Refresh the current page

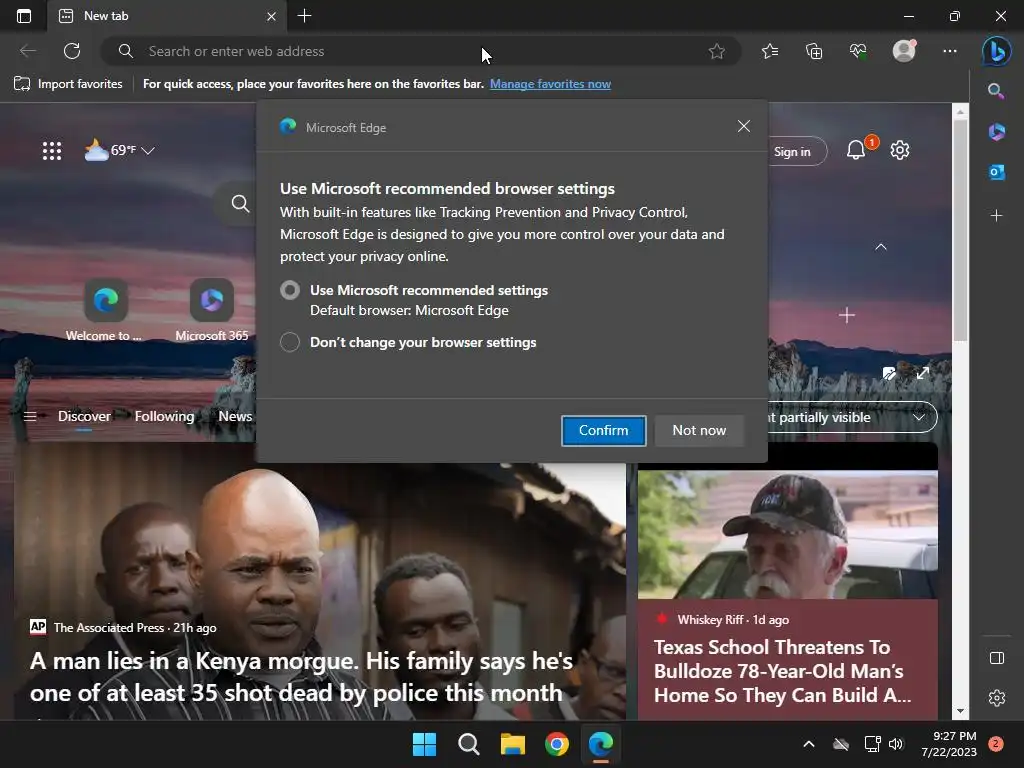click(x=72, y=51)
